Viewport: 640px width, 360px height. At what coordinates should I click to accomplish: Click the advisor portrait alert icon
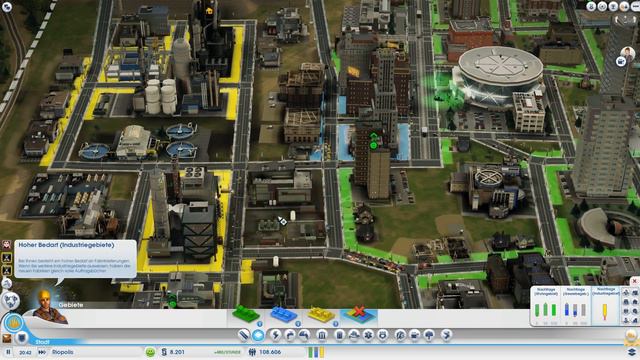pyautogui.click(x=7, y=245)
